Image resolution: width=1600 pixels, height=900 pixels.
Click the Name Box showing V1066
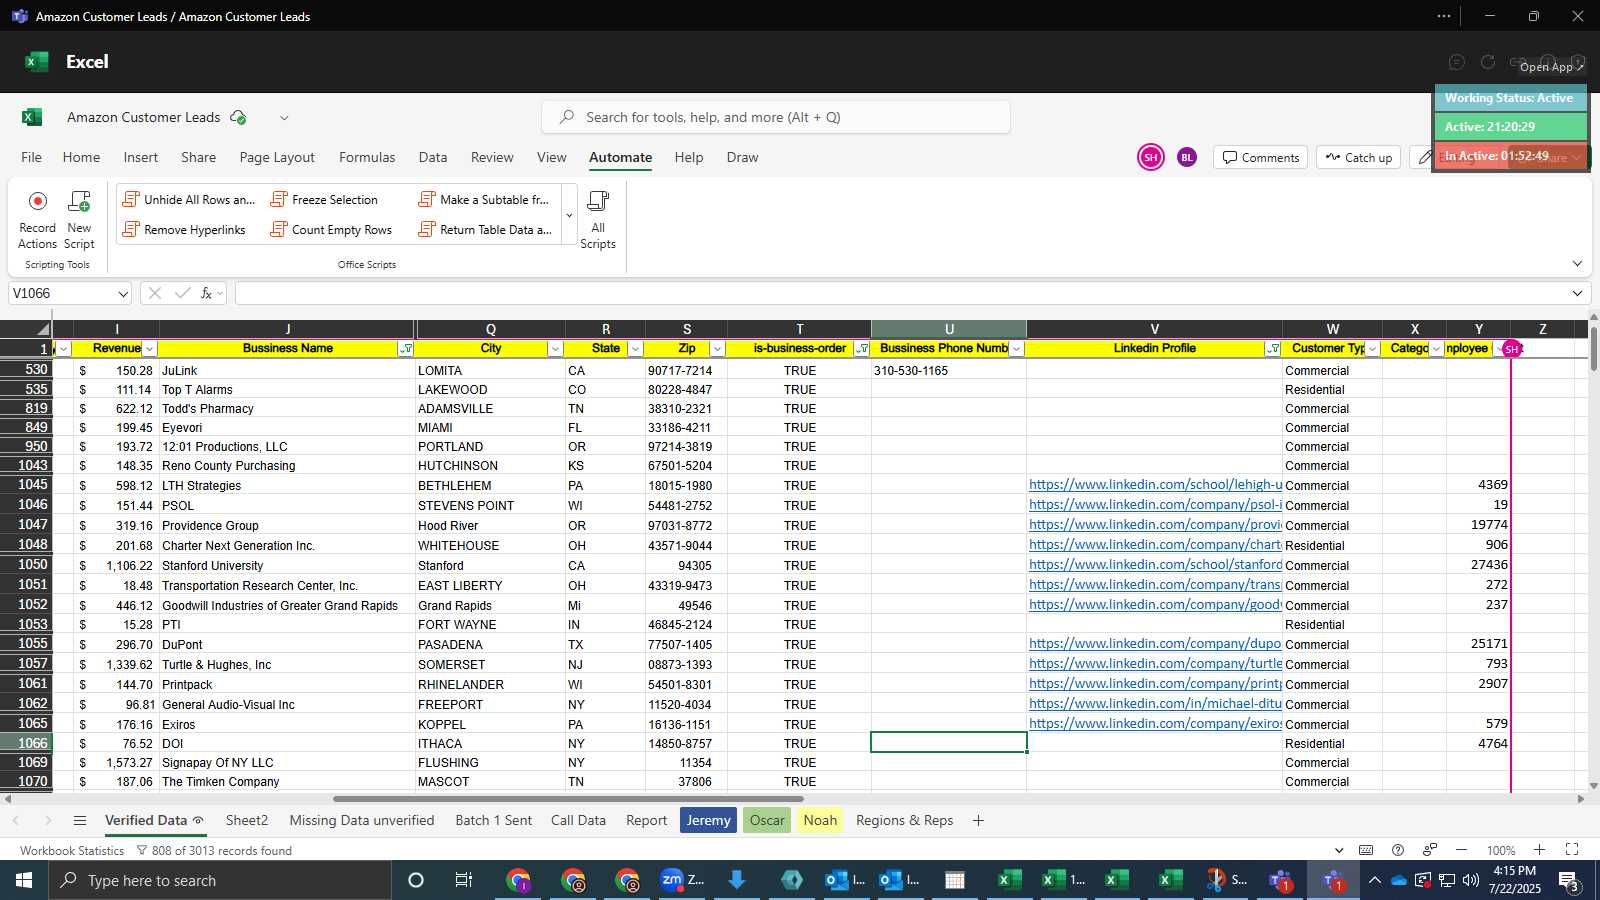pyautogui.click(x=61, y=293)
